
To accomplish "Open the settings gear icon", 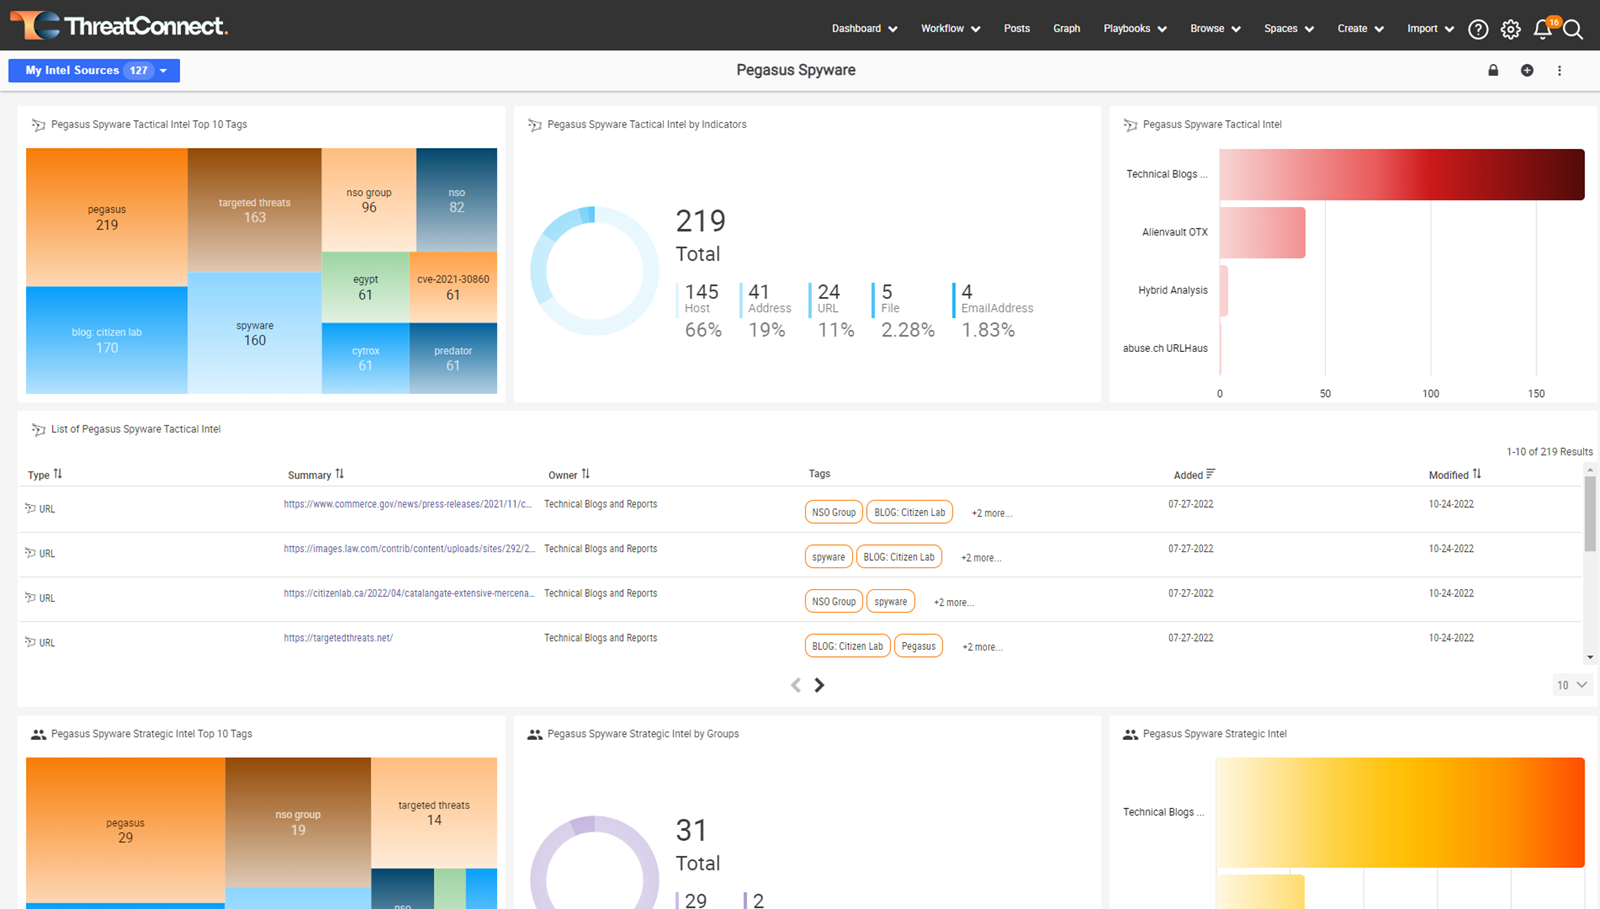I will (x=1511, y=29).
